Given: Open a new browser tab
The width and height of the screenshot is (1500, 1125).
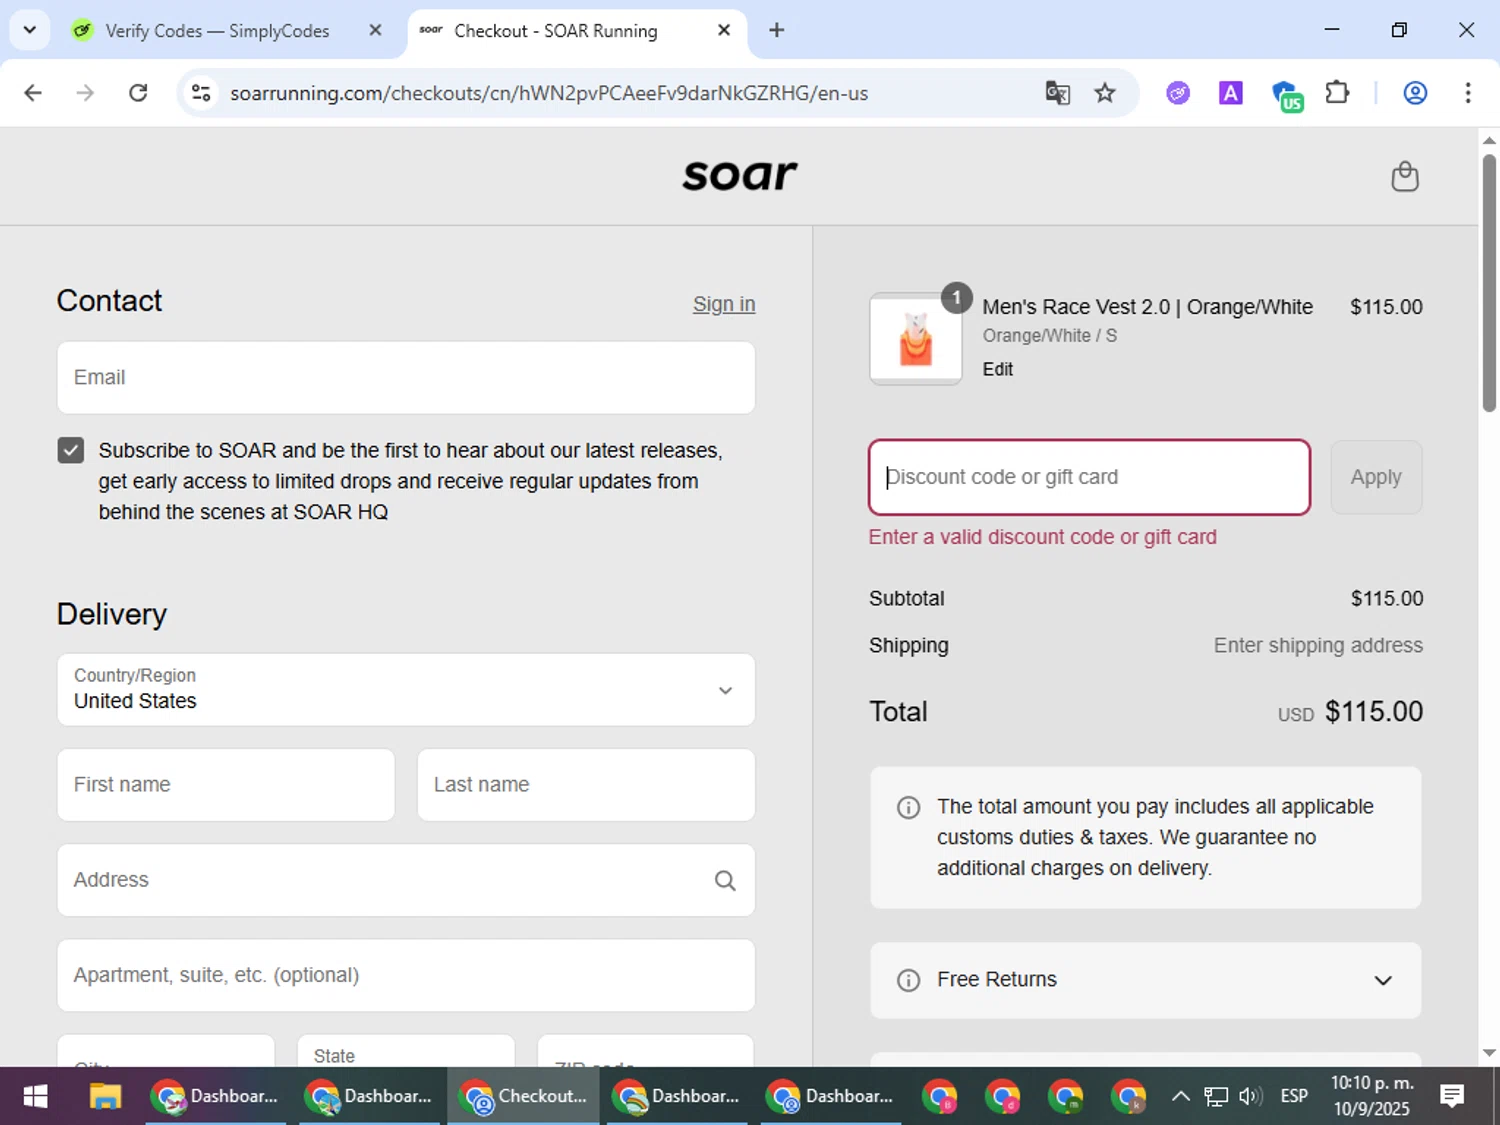Looking at the screenshot, I should coord(776,30).
